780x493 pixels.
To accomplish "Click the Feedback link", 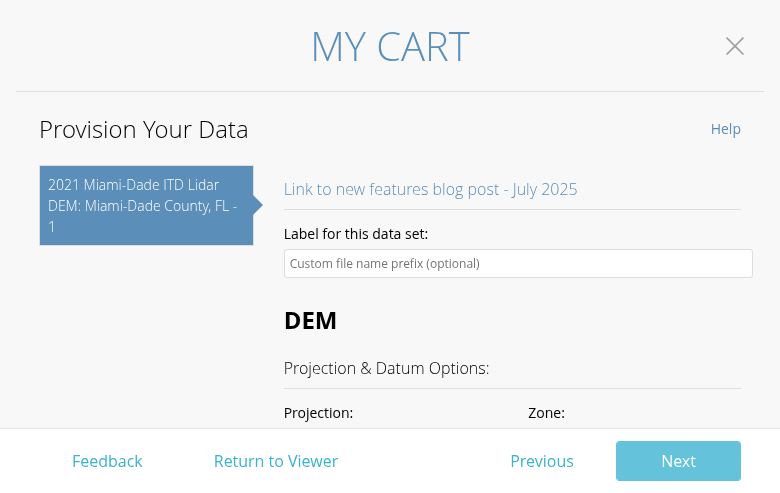I will click(x=107, y=461).
